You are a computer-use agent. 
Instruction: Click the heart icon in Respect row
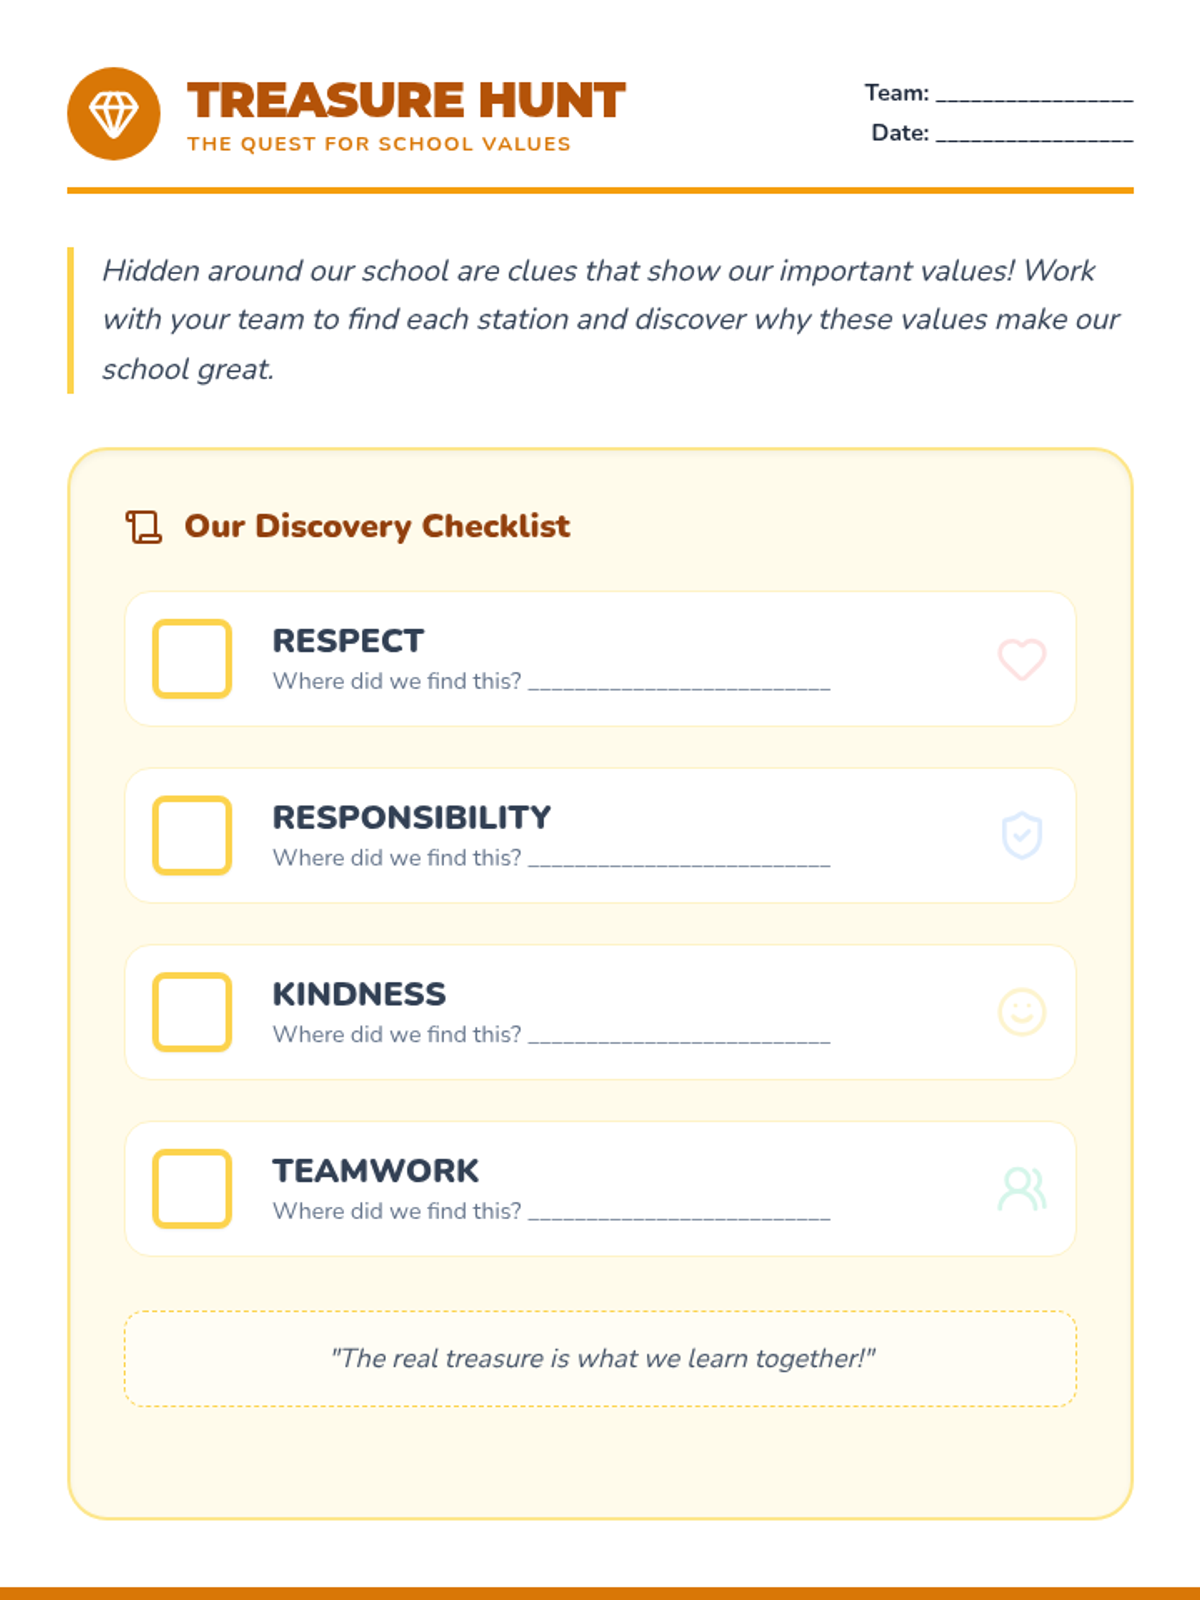click(x=1022, y=659)
